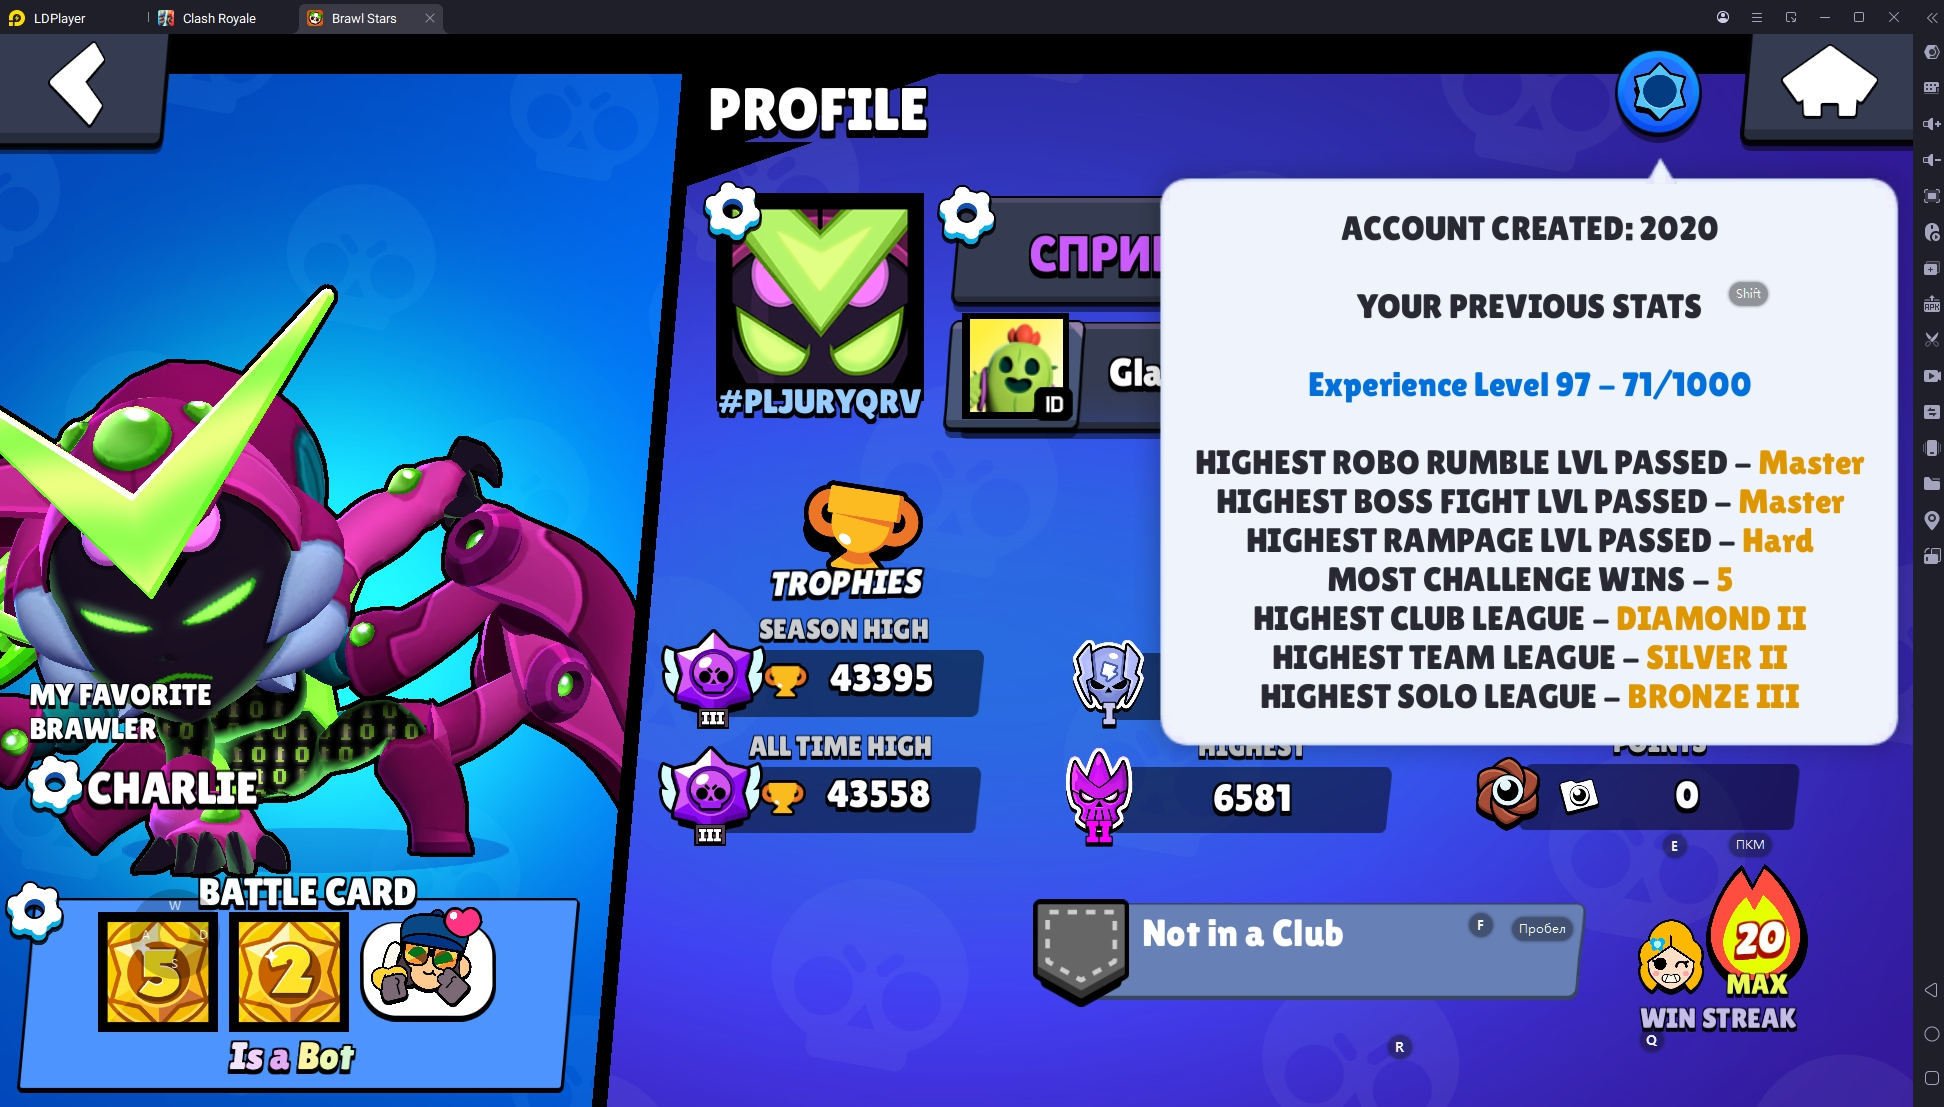Edit the Battle Card gear icon

35,911
